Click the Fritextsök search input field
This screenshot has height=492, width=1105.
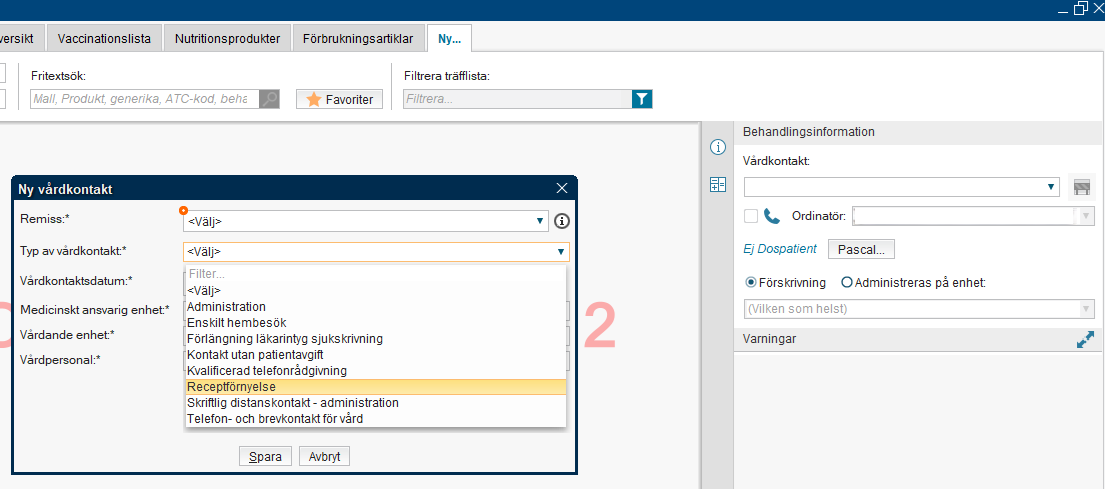[144, 99]
